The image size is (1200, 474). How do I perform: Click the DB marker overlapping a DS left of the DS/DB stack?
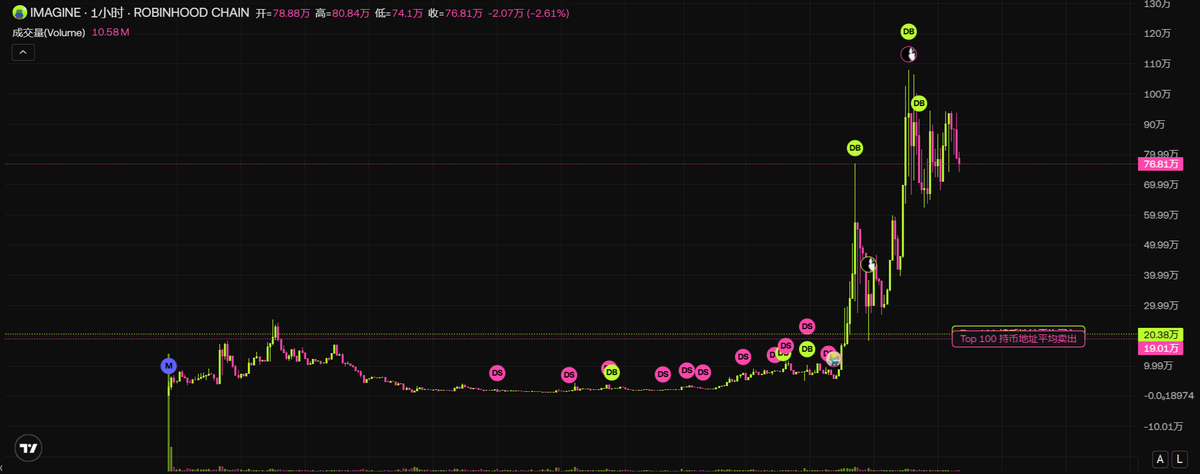[782, 356]
